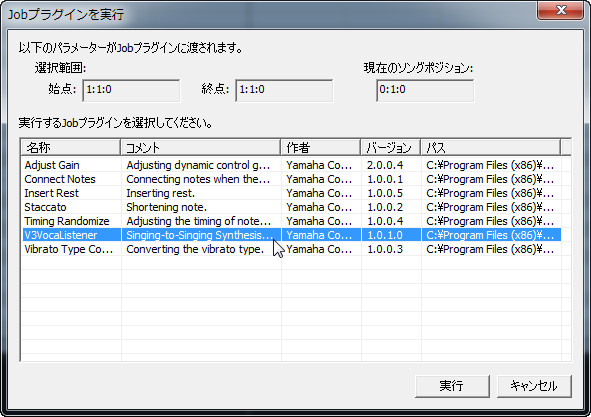The image size is (591, 417).
Task: Click the 始点 start position field
Action: [131, 90]
